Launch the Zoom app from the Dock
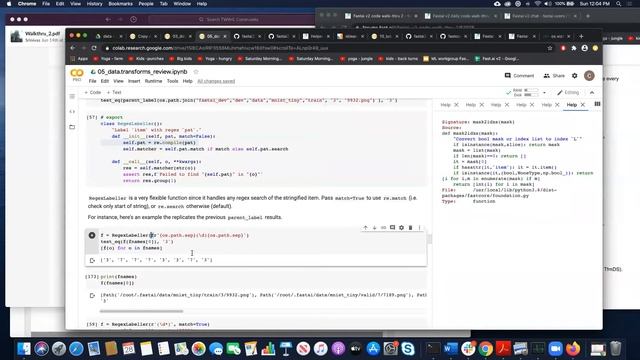Screen dimensions: 640x360 coord(555,349)
